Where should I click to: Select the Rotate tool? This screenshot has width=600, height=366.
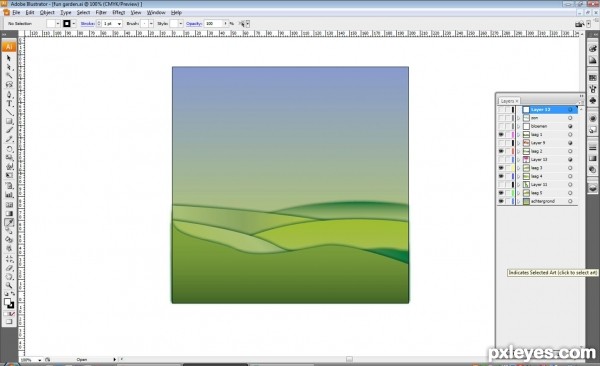pos(9,149)
